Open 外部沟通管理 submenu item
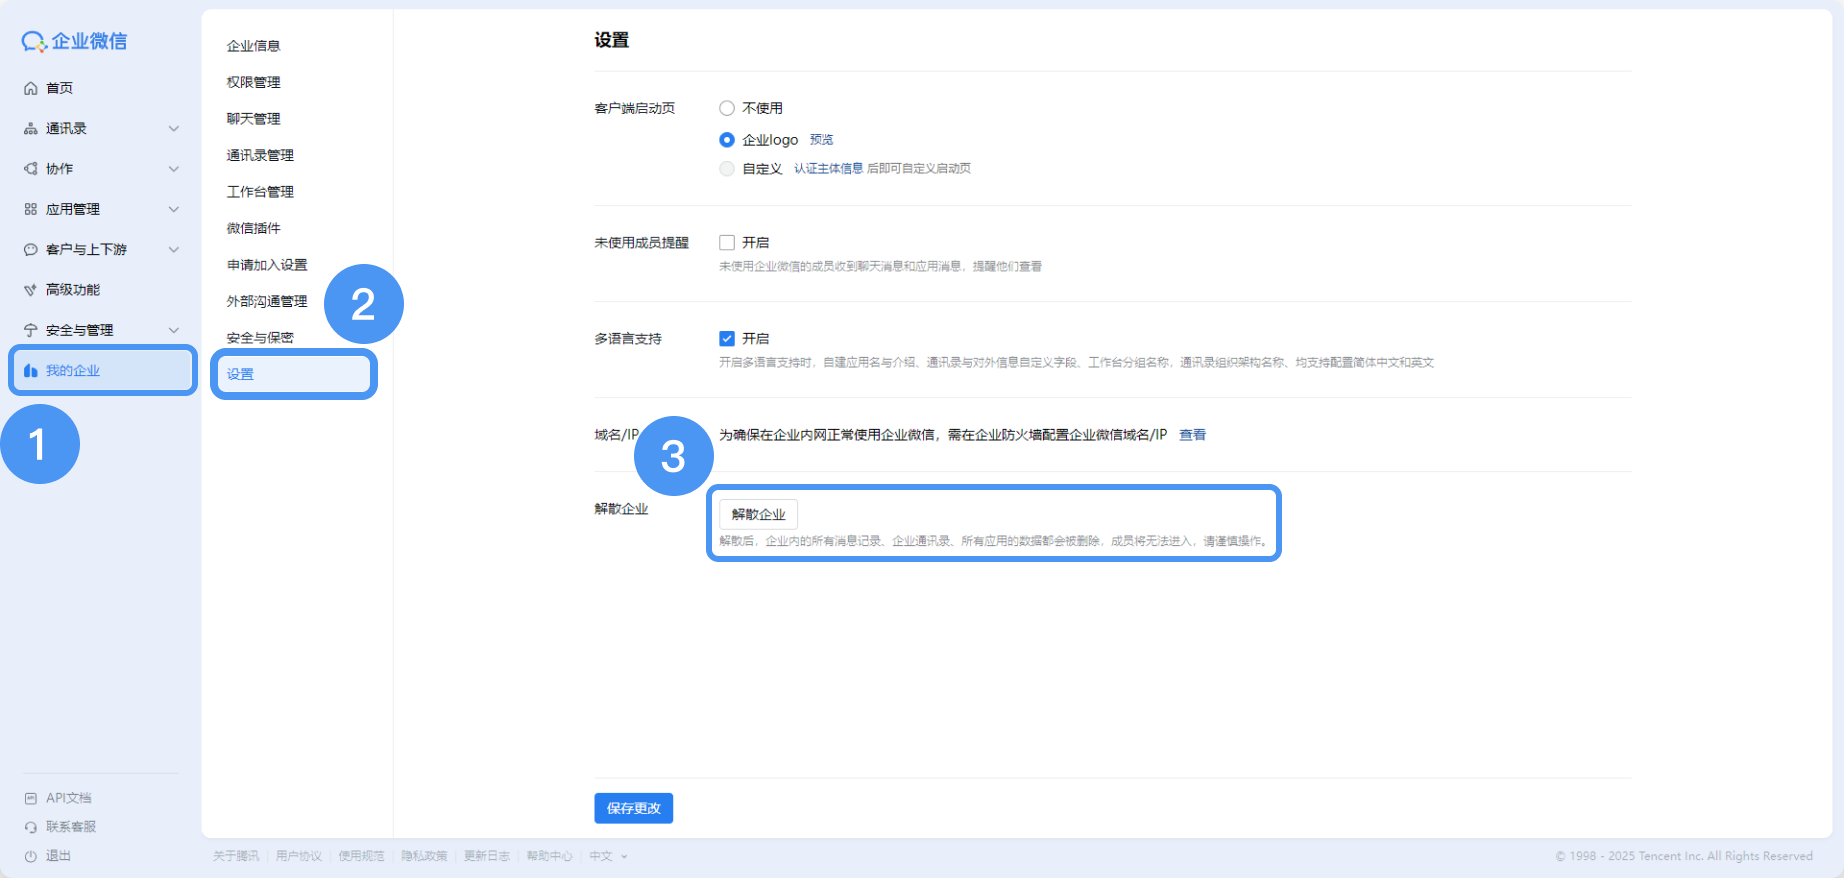This screenshot has height=878, width=1844. pyautogui.click(x=267, y=301)
